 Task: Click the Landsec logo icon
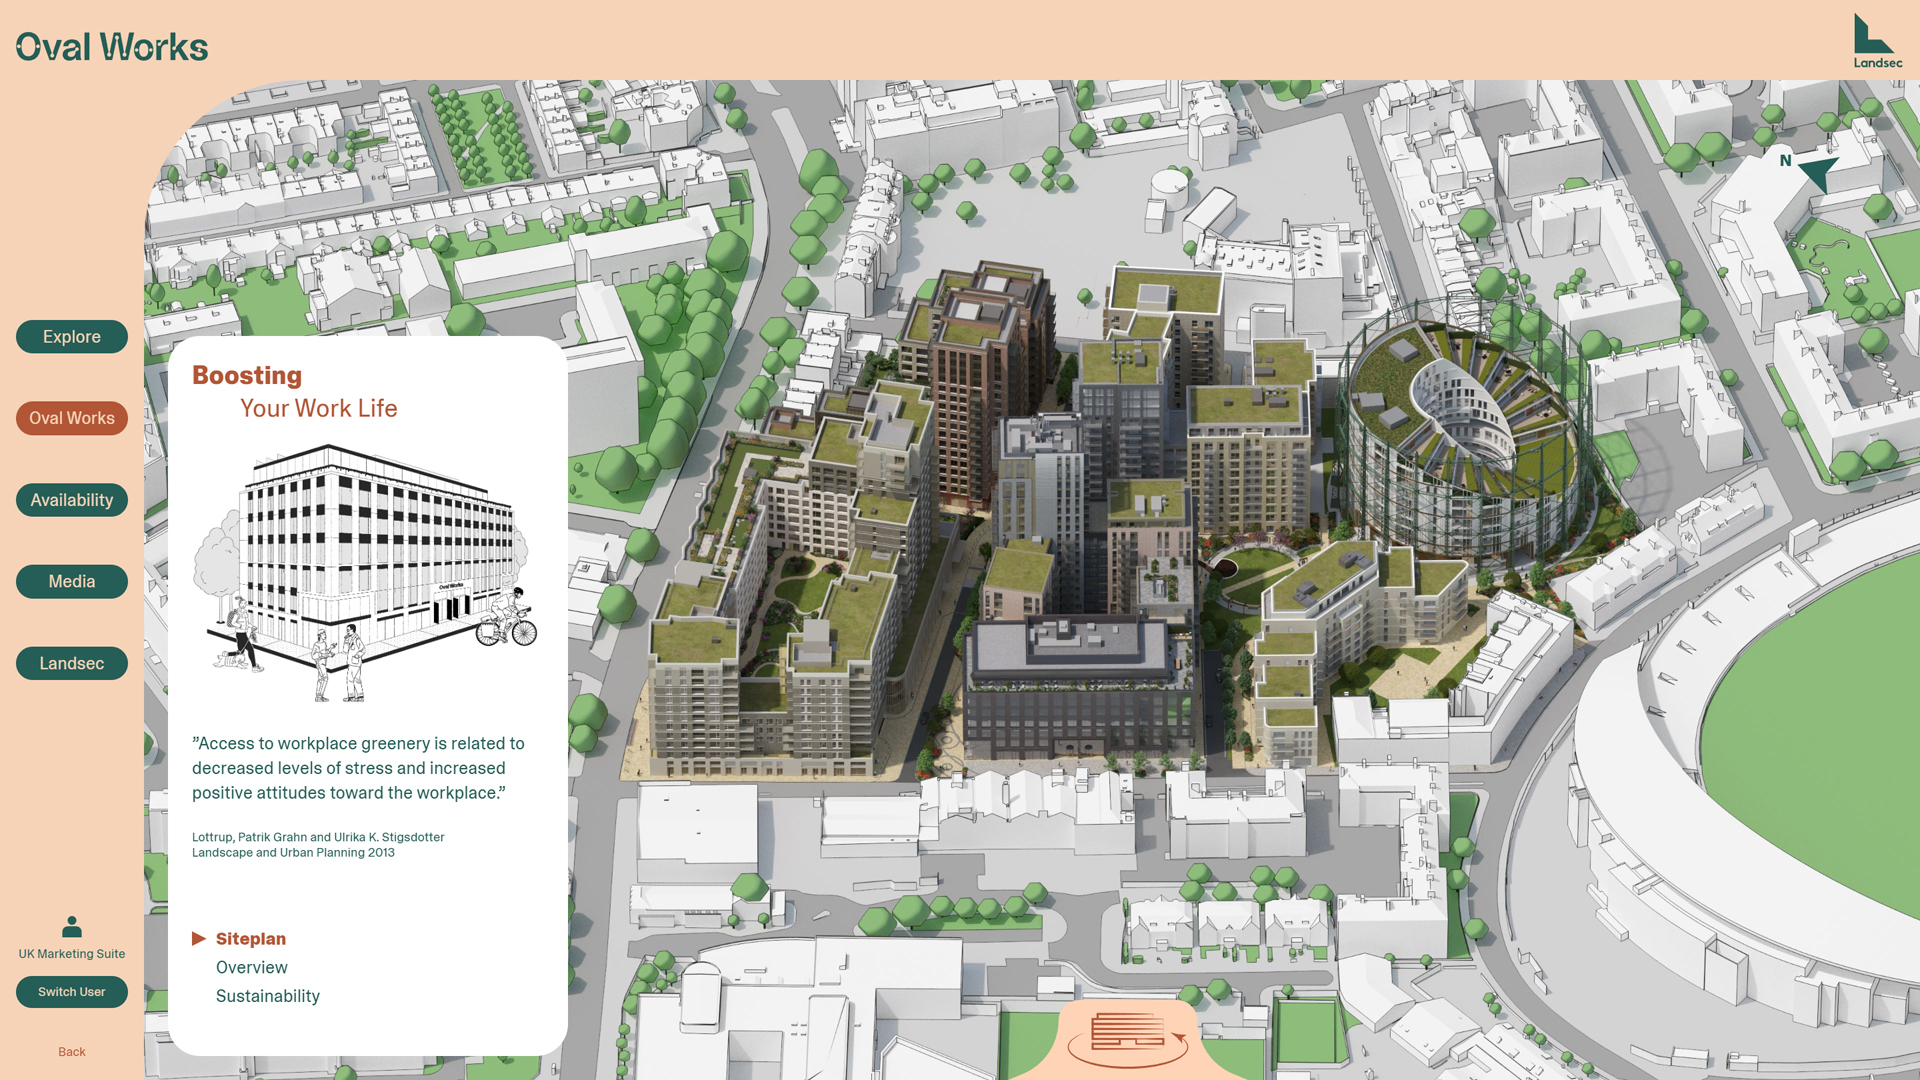coord(1877,41)
